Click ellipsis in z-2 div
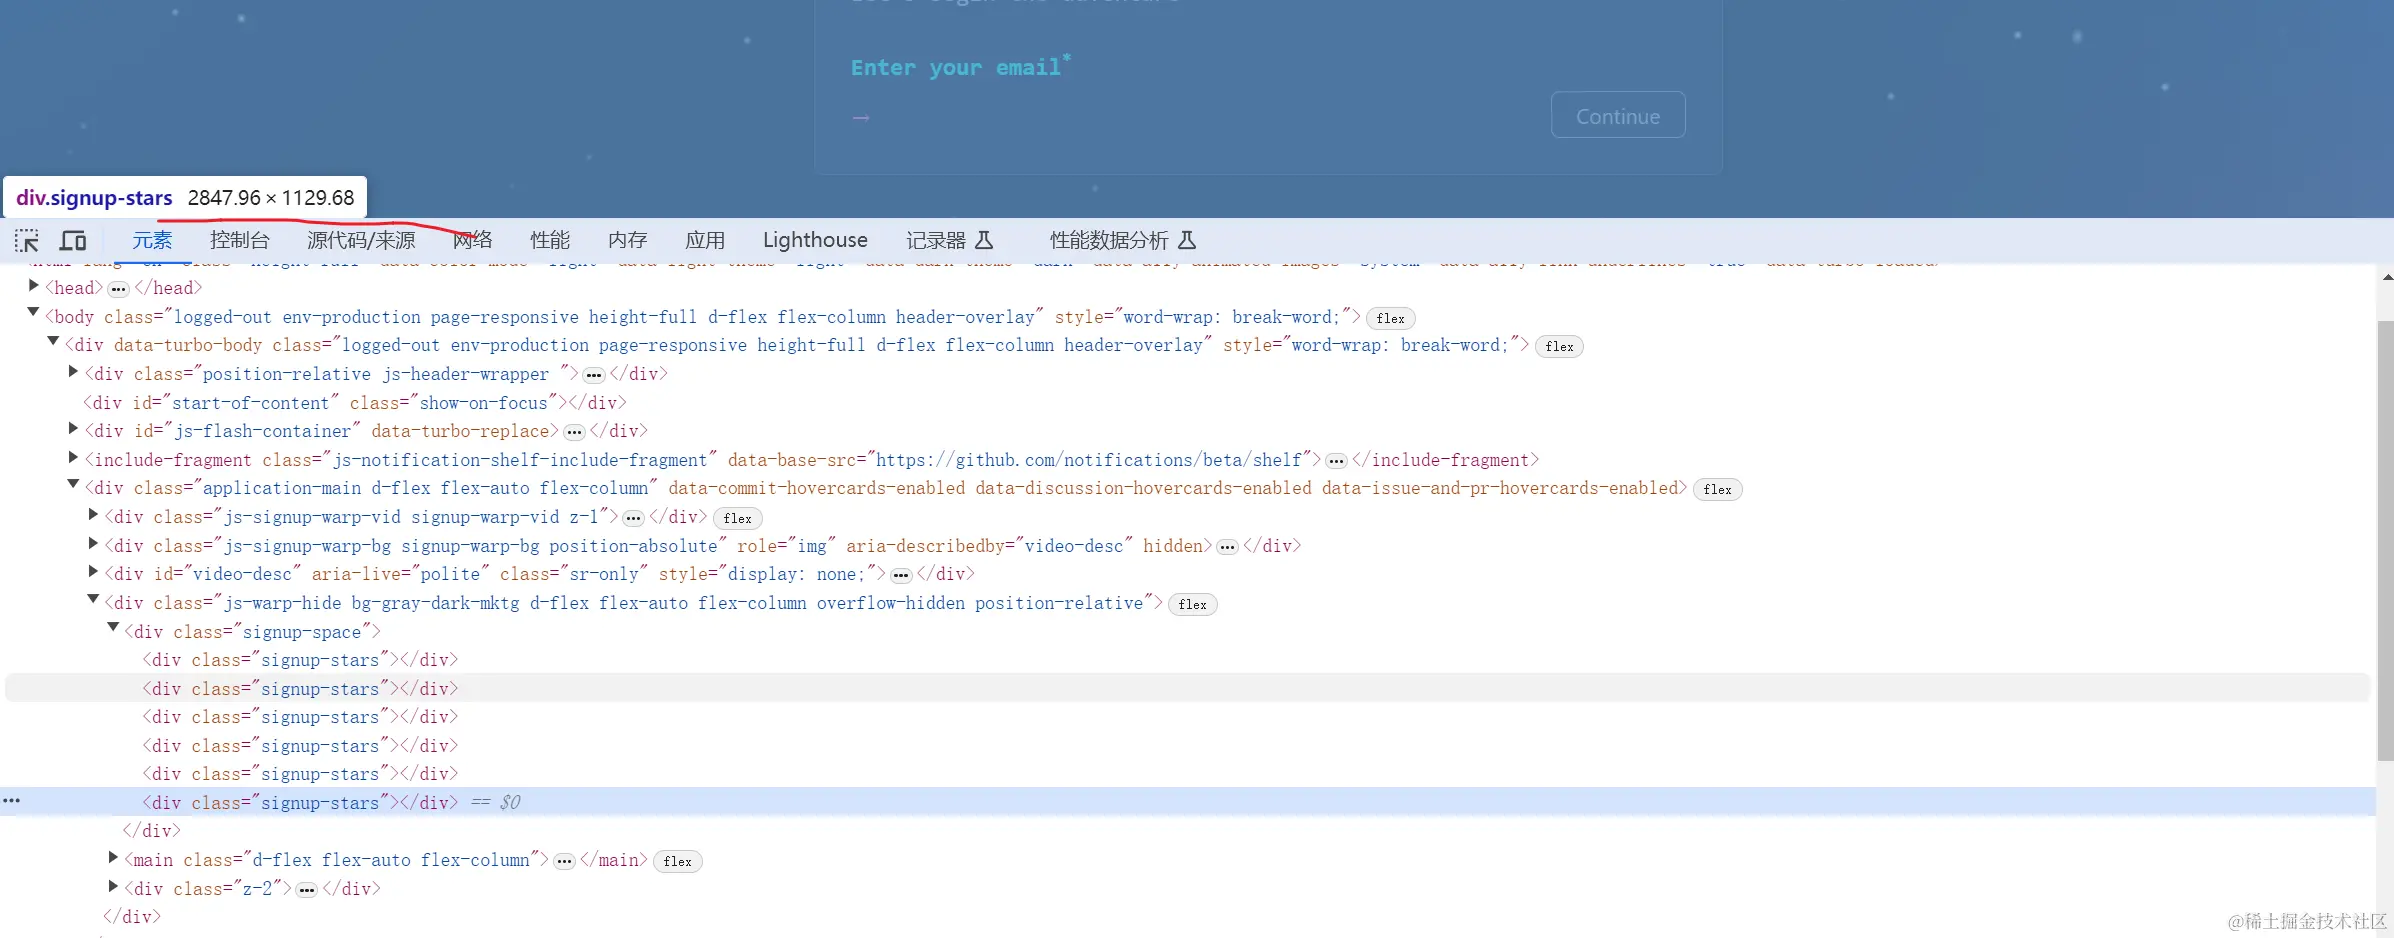 pos(306,890)
